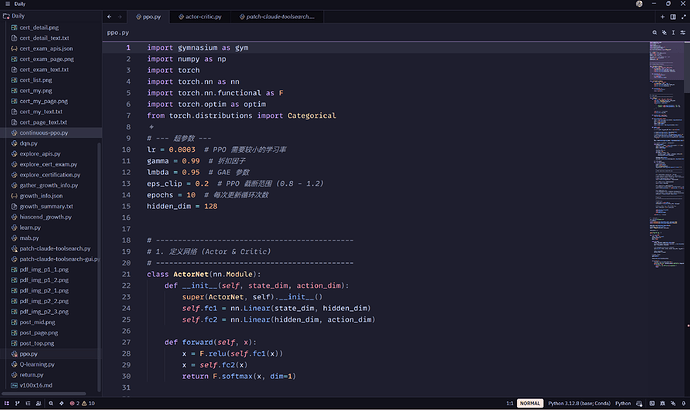
Task: Click the notifications bell icon
Action: [x=683, y=403]
